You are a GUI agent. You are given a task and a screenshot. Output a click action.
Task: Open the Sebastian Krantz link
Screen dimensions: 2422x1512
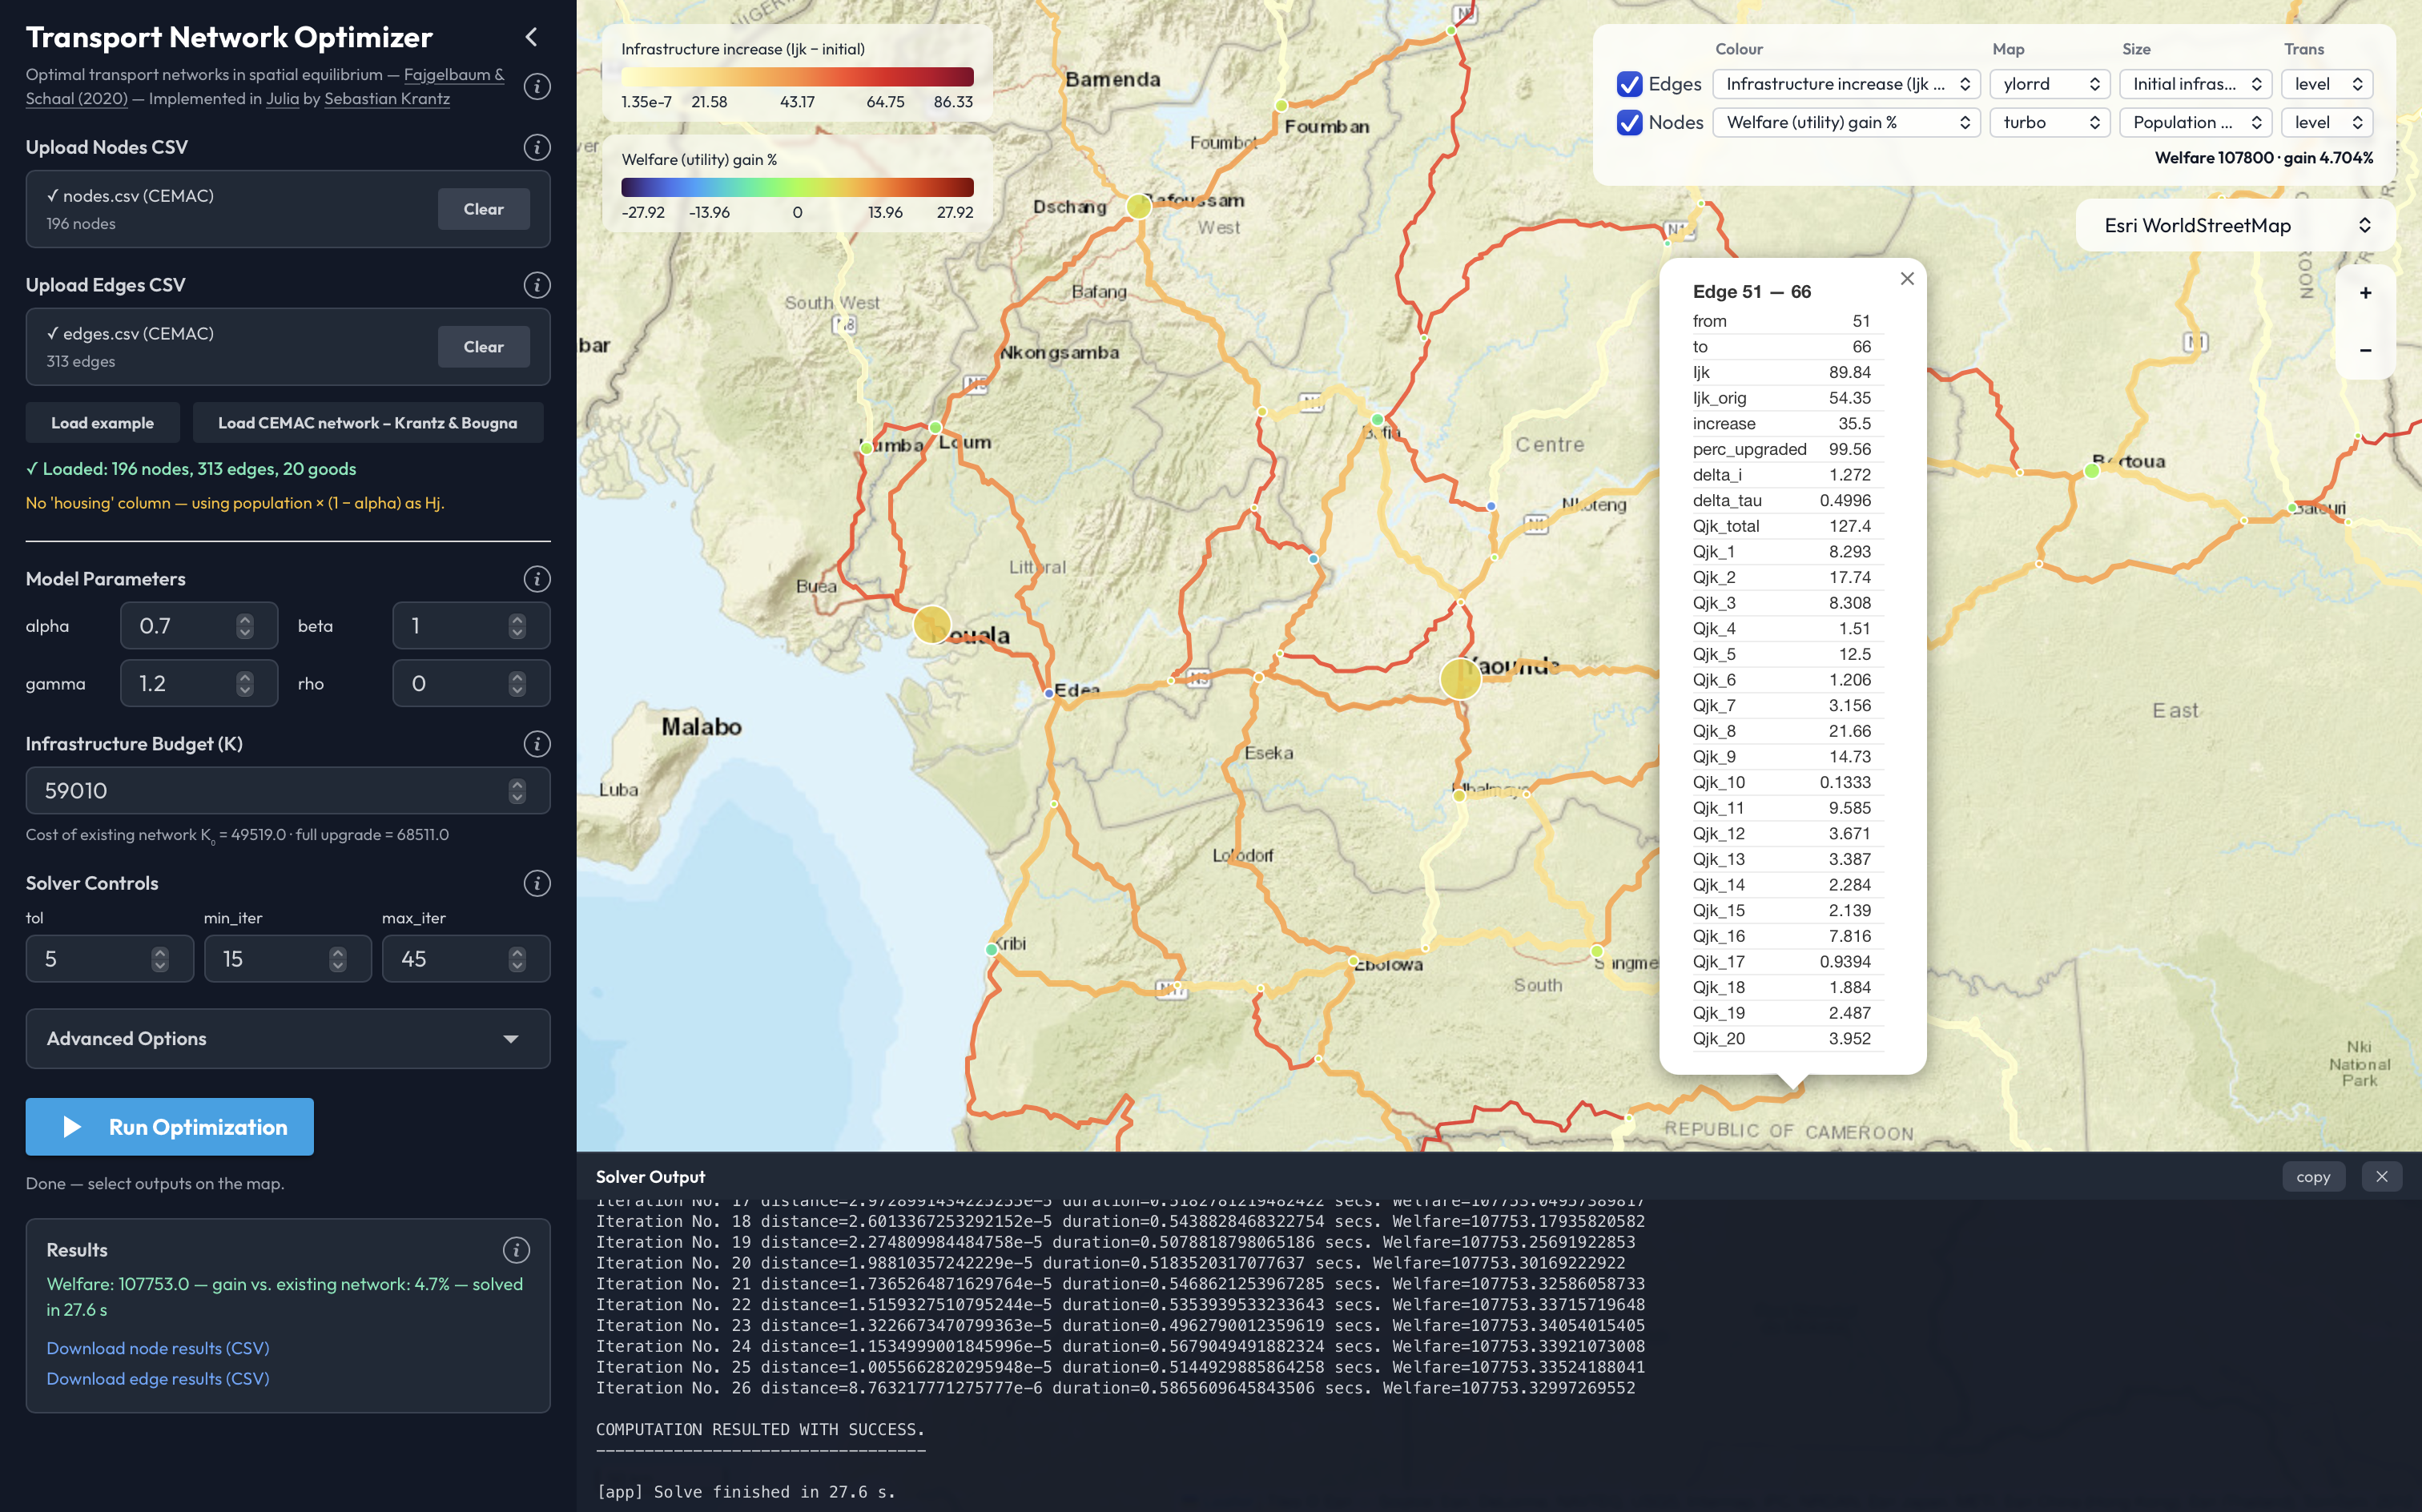tap(387, 99)
